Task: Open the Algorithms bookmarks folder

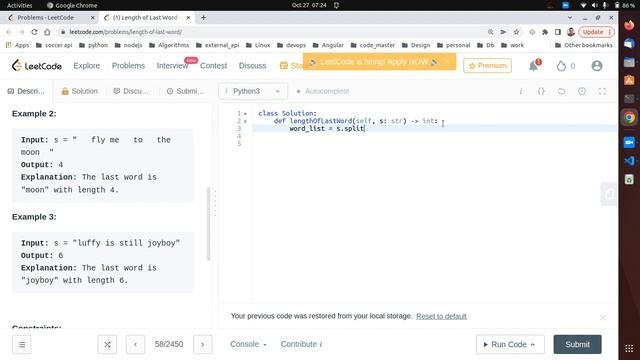Action: click(169, 45)
